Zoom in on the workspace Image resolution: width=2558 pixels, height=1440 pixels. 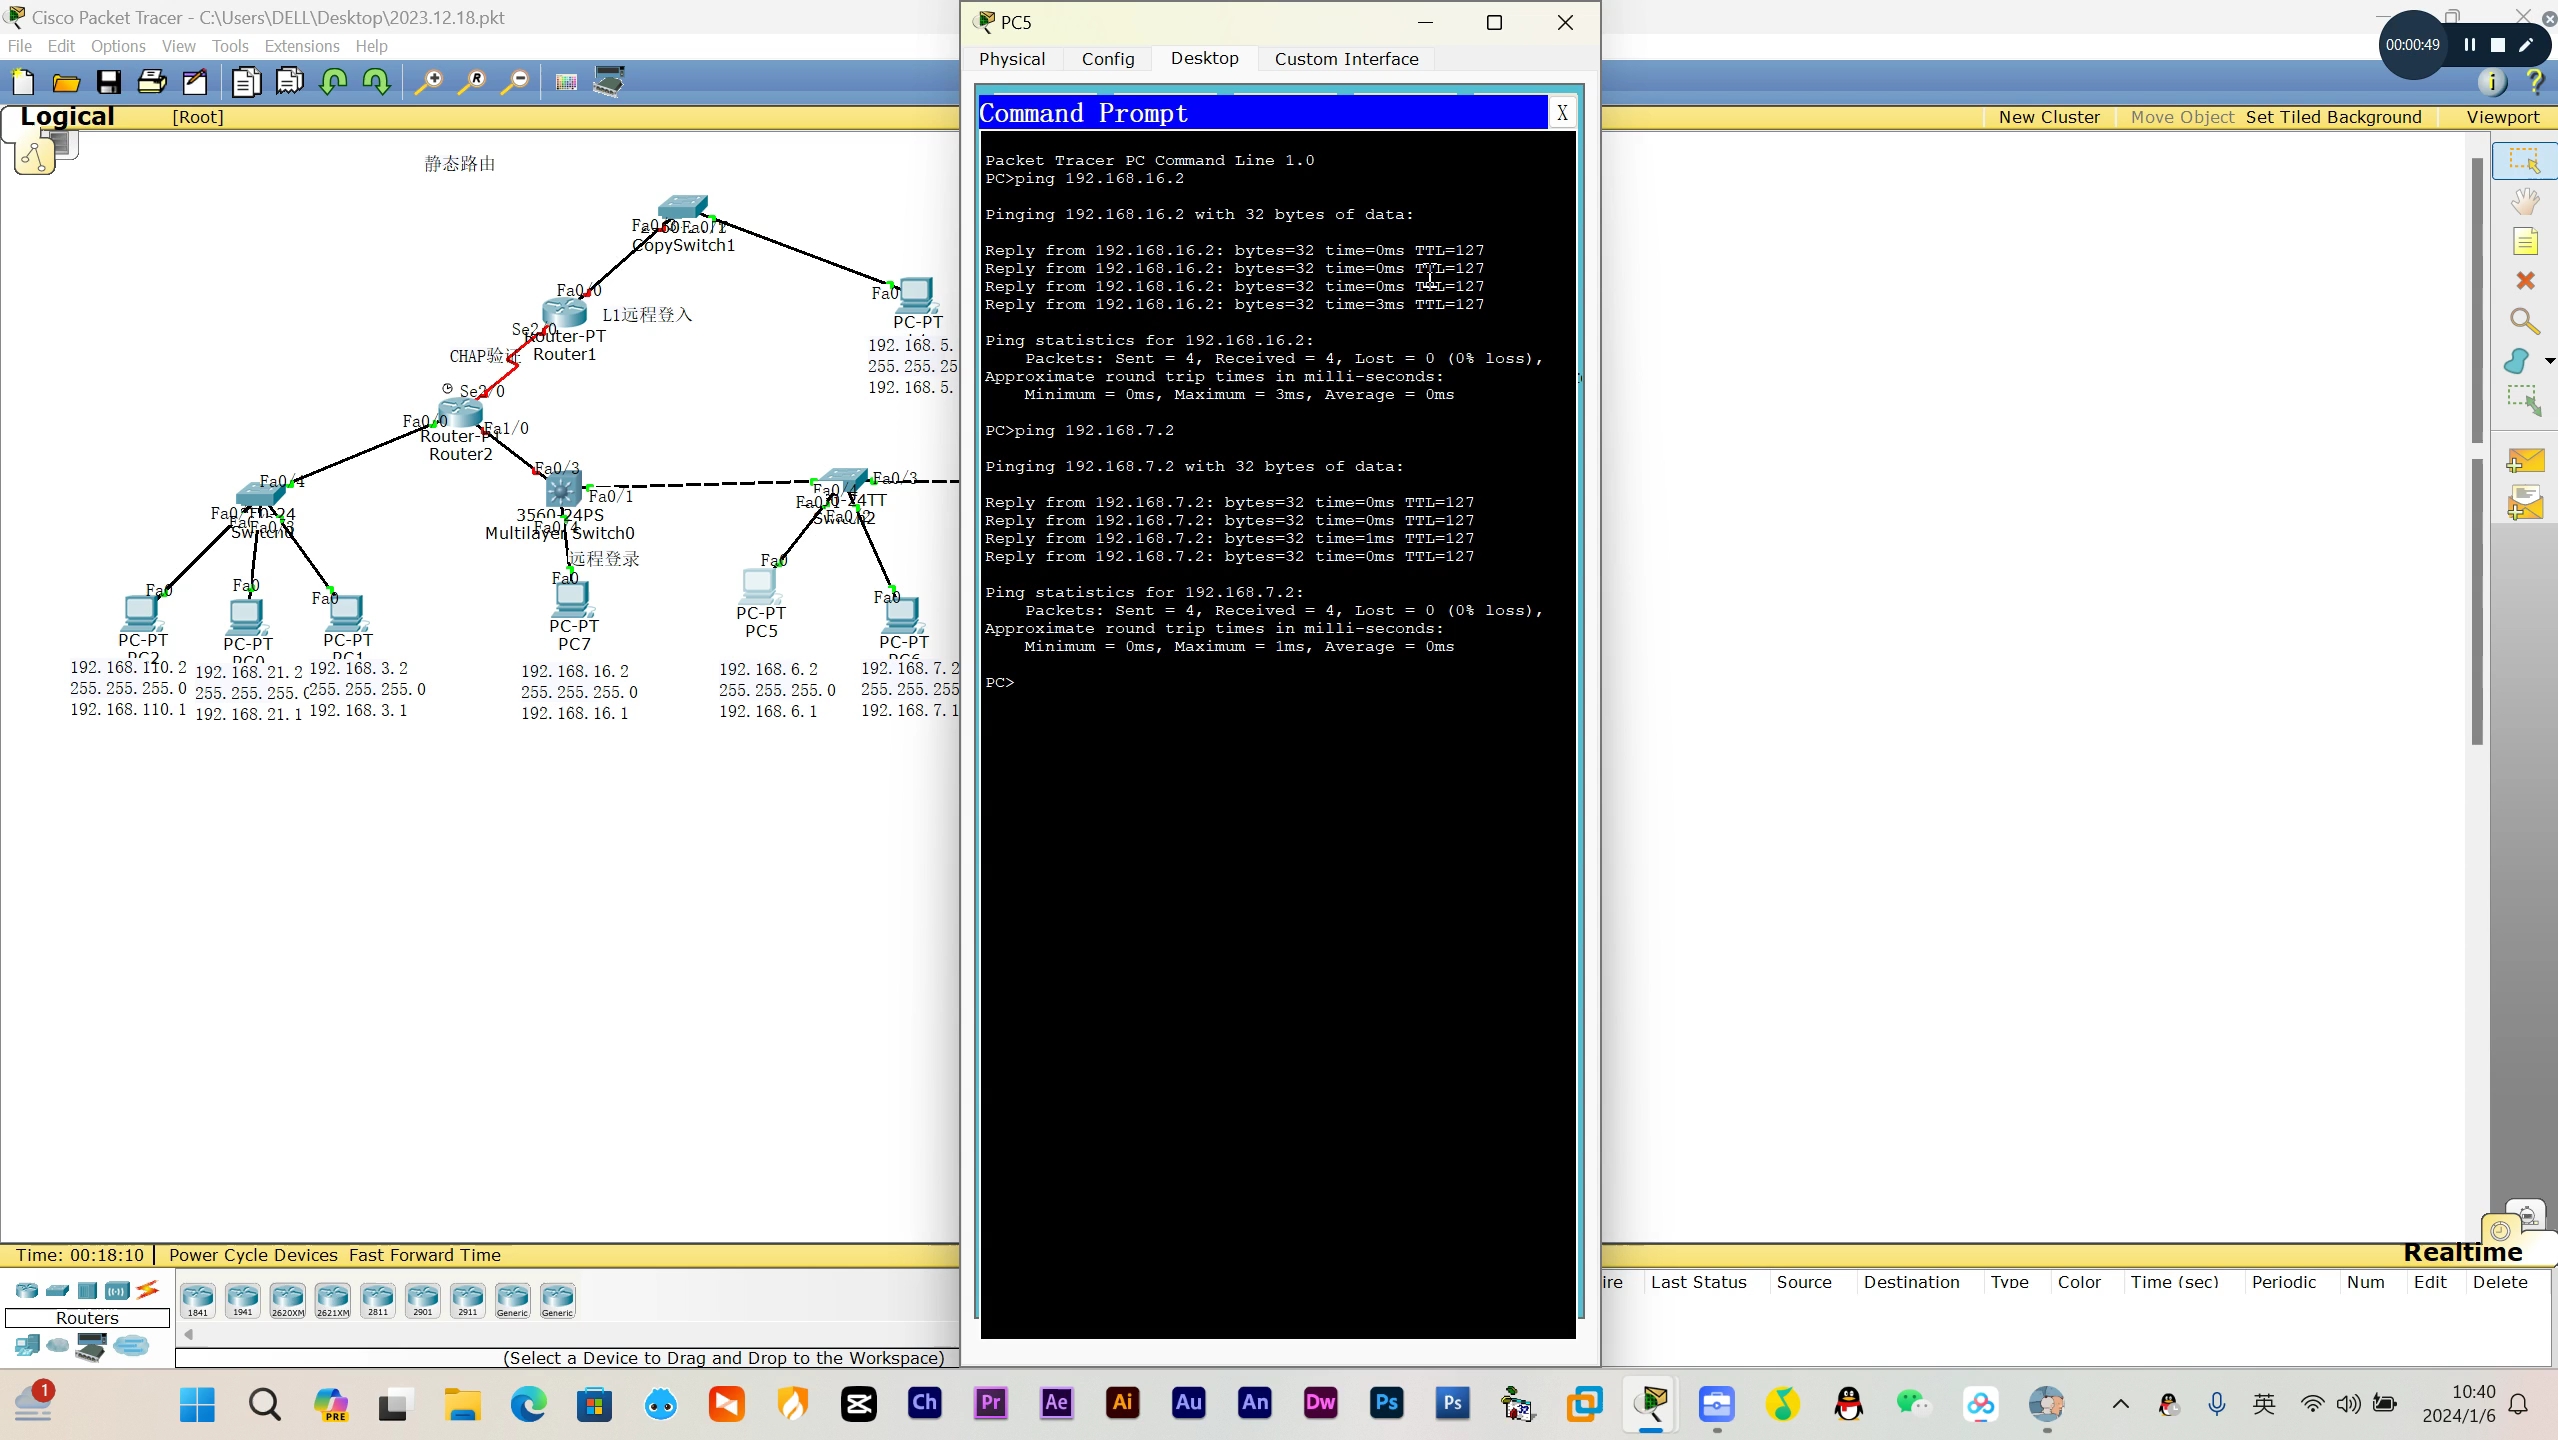[429, 82]
